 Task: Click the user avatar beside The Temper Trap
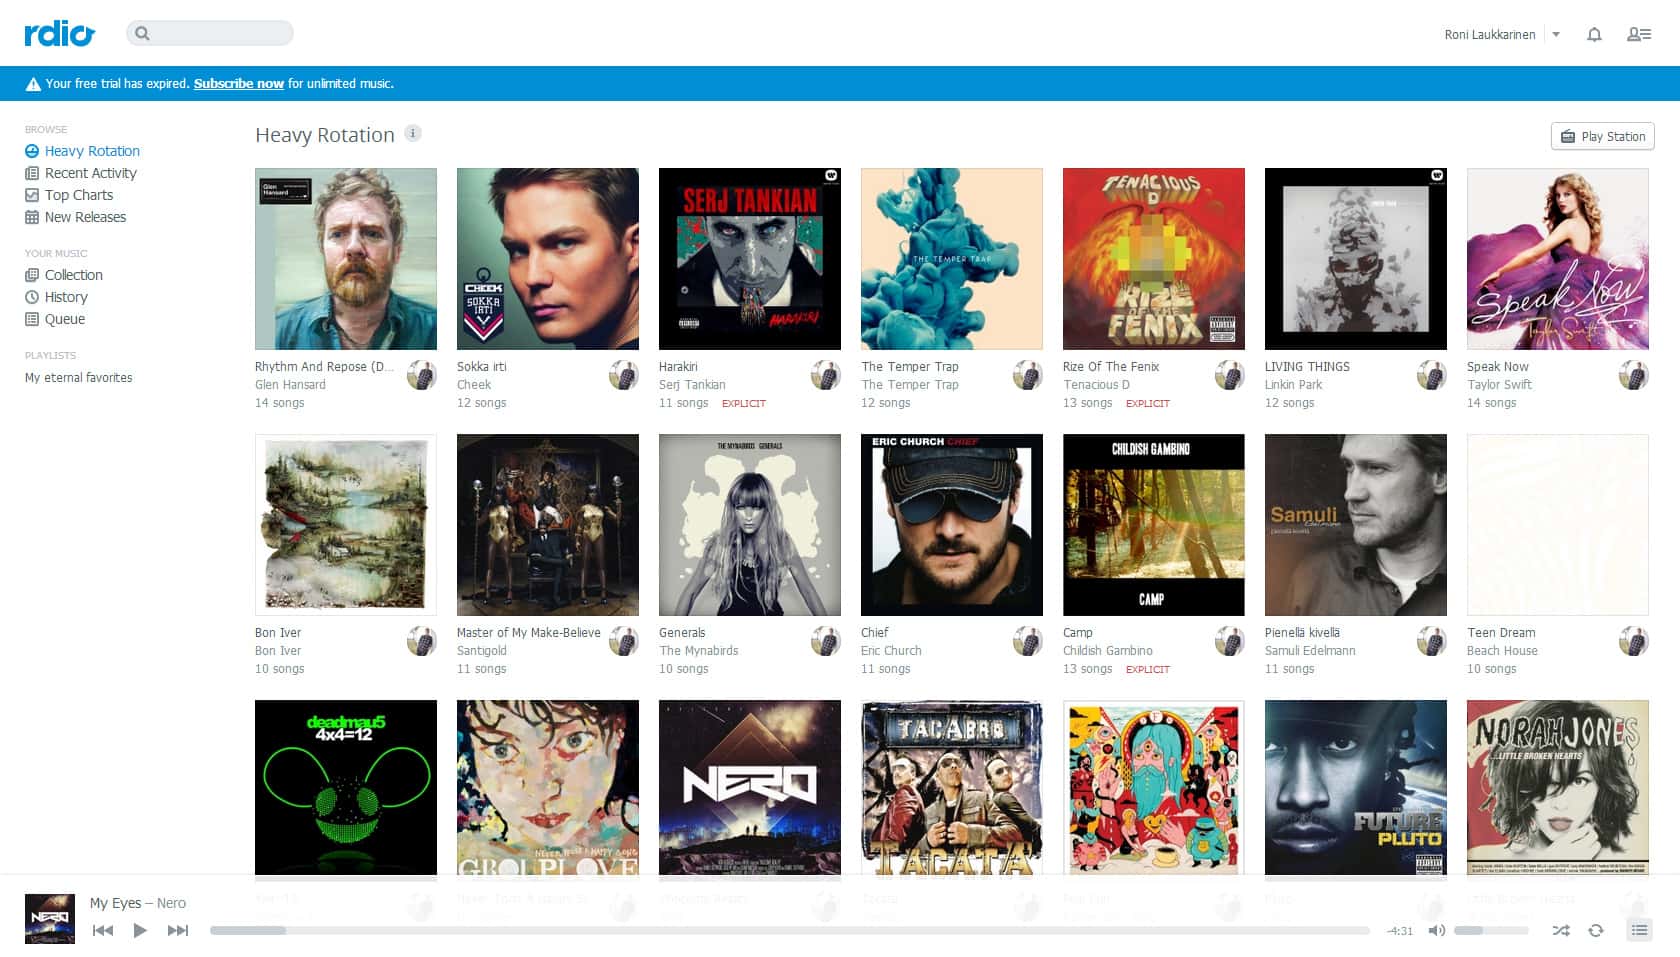pos(1028,375)
